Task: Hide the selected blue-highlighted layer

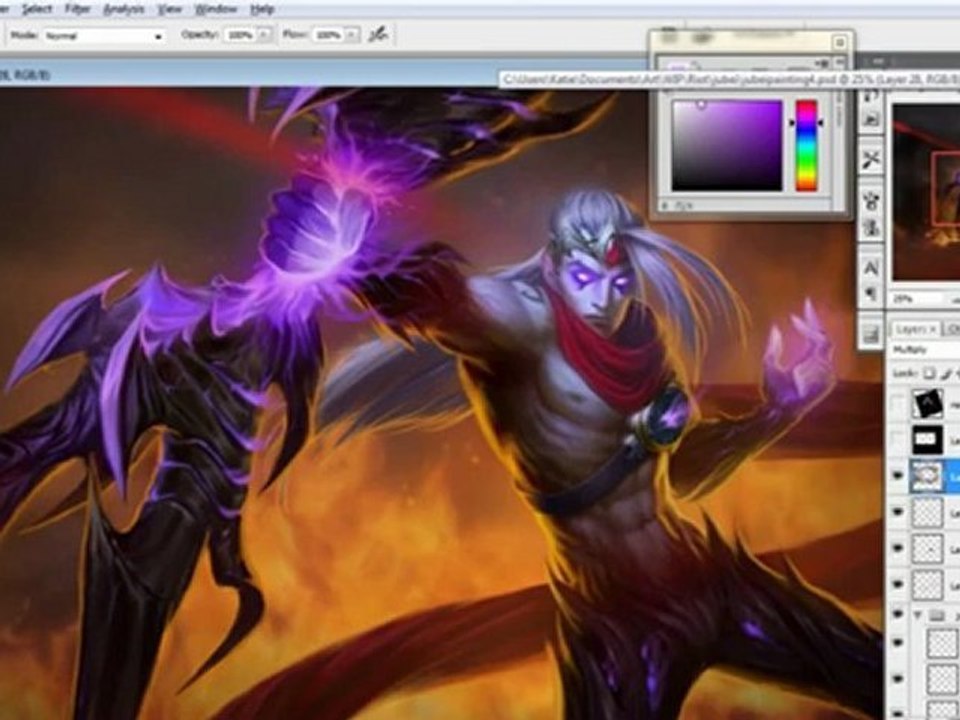Action: click(898, 476)
